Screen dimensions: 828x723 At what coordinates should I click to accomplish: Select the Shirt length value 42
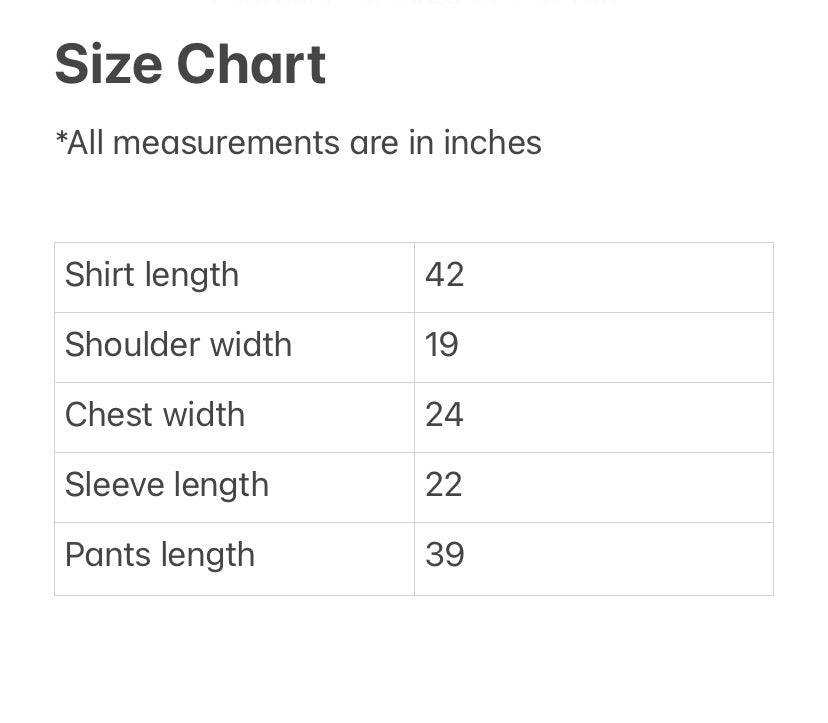click(444, 275)
